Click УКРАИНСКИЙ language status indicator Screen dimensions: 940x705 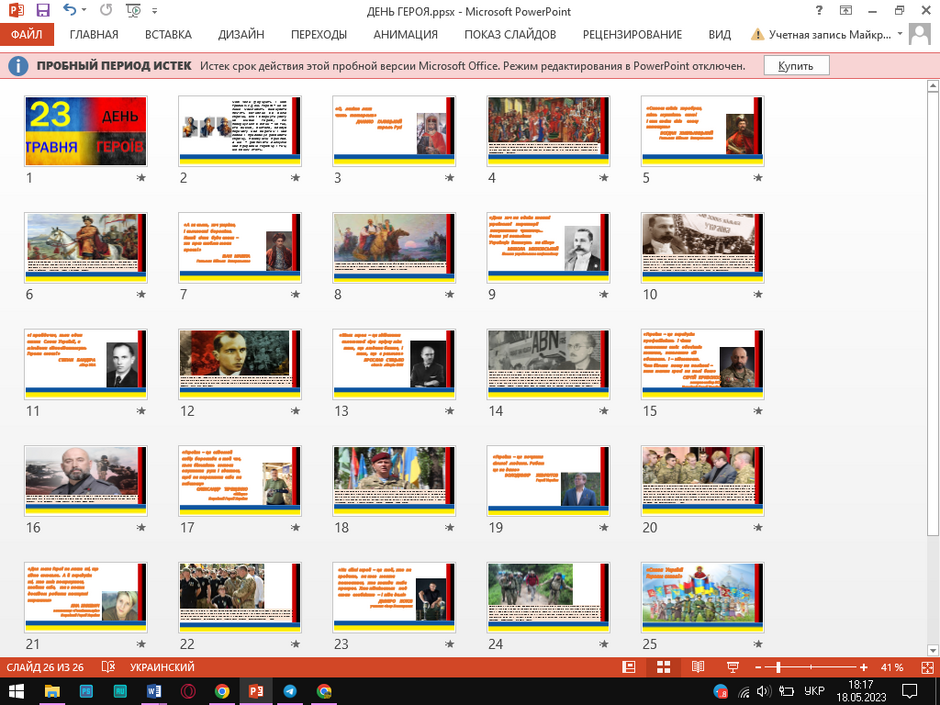[162, 667]
